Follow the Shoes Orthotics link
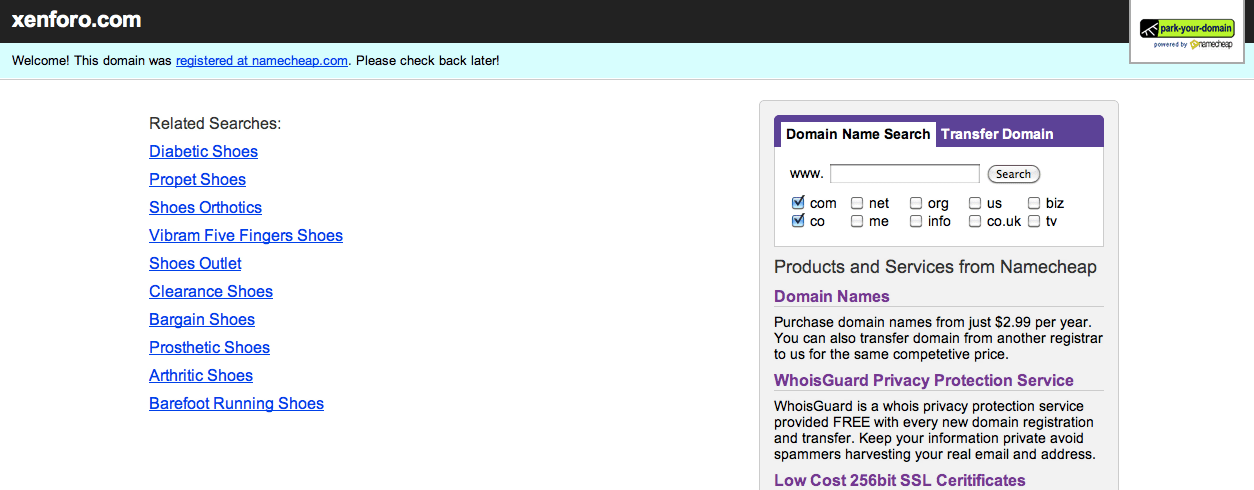 [205, 208]
